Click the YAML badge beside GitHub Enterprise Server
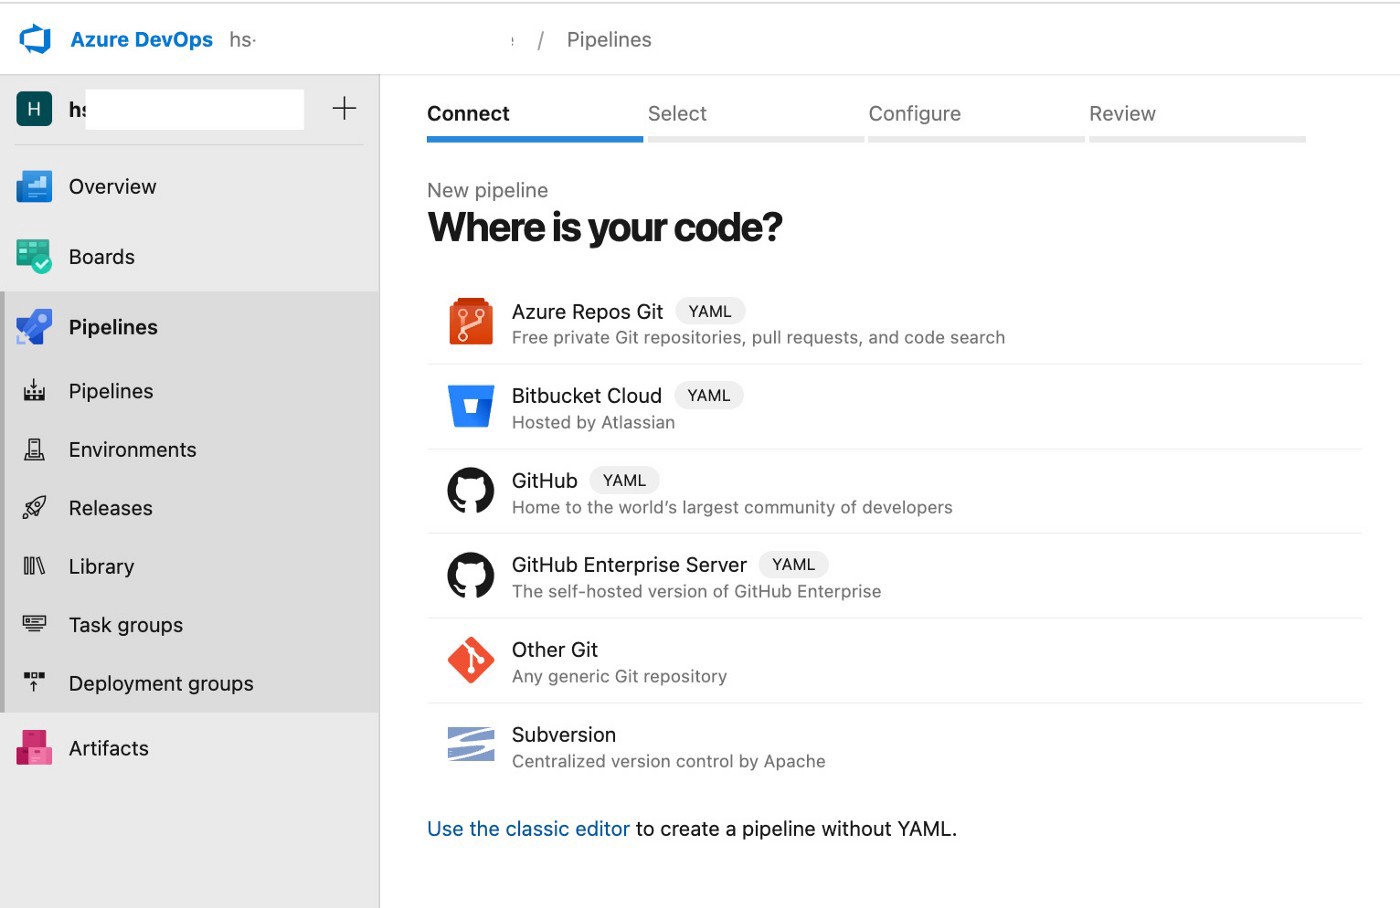Image resolution: width=1400 pixels, height=908 pixels. click(x=794, y=564)
